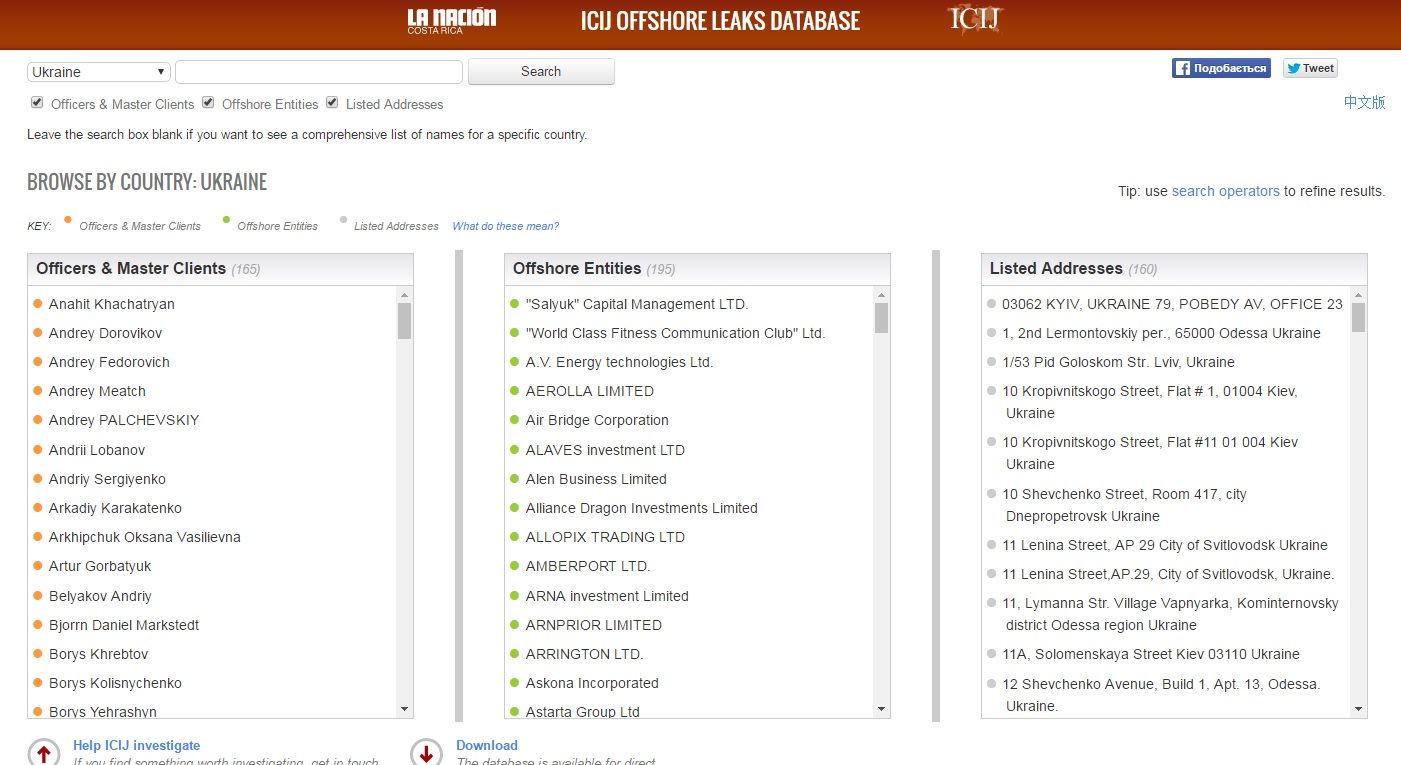This screenshot has width=1401, height=765.
Task: Open address 10 Kropivnitskogo Street, Flat # 1
Action: [x=1150, y=402]
